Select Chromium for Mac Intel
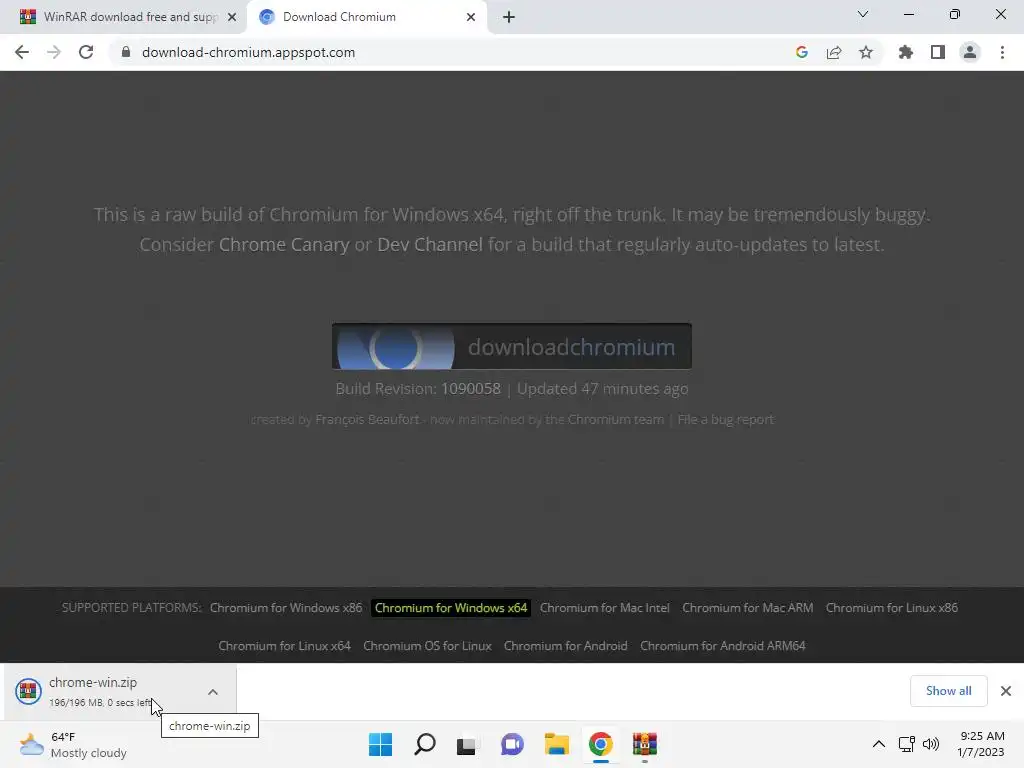Viewport: 1024px width, 768px height. click(x=605, y=608)
